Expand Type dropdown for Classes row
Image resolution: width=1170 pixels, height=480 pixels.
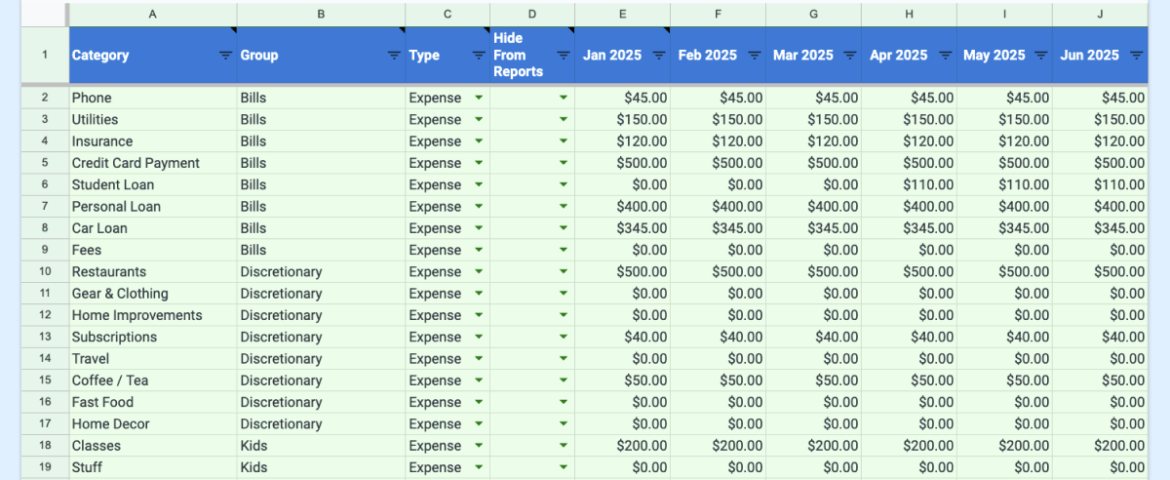(478, 446)
